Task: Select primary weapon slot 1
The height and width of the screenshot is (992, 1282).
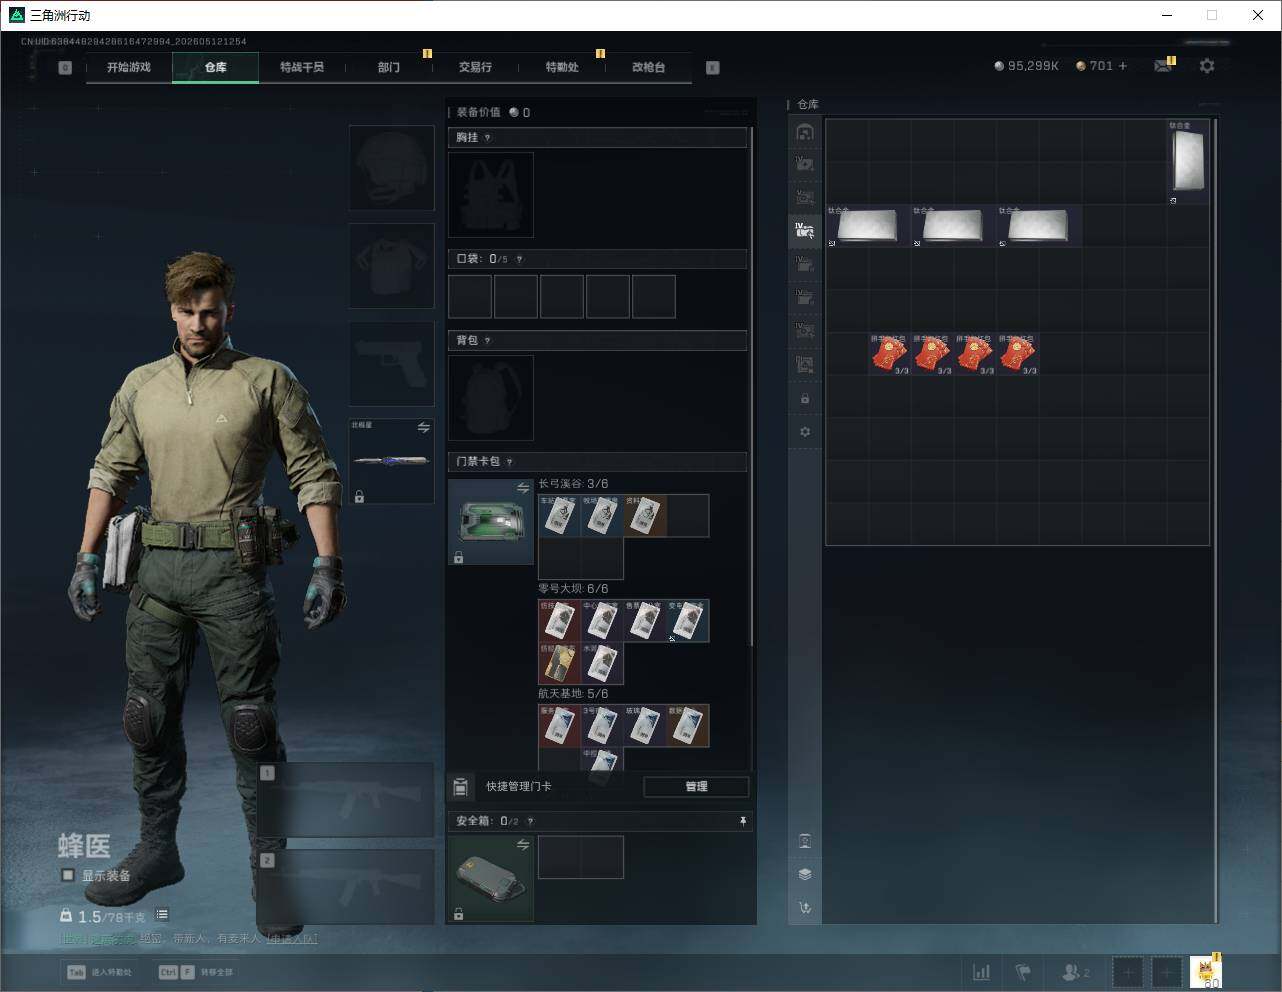Action: pos(345,800)
